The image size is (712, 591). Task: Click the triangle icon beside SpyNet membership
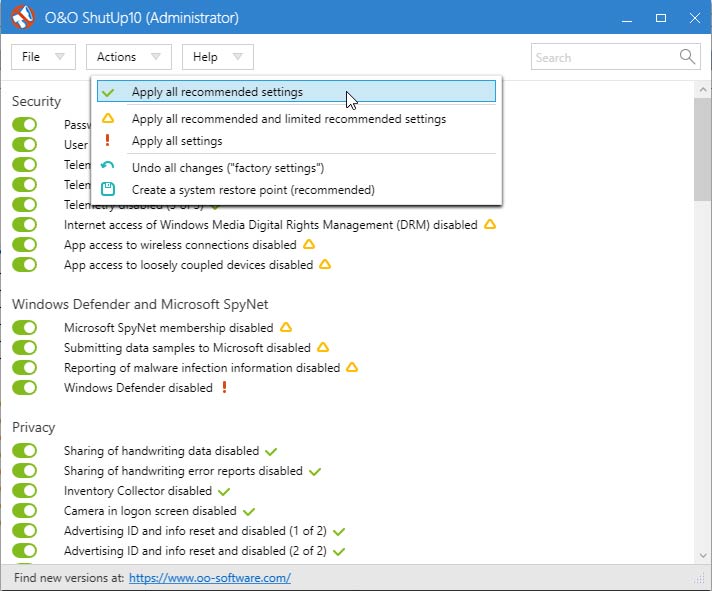pos(286,327)
